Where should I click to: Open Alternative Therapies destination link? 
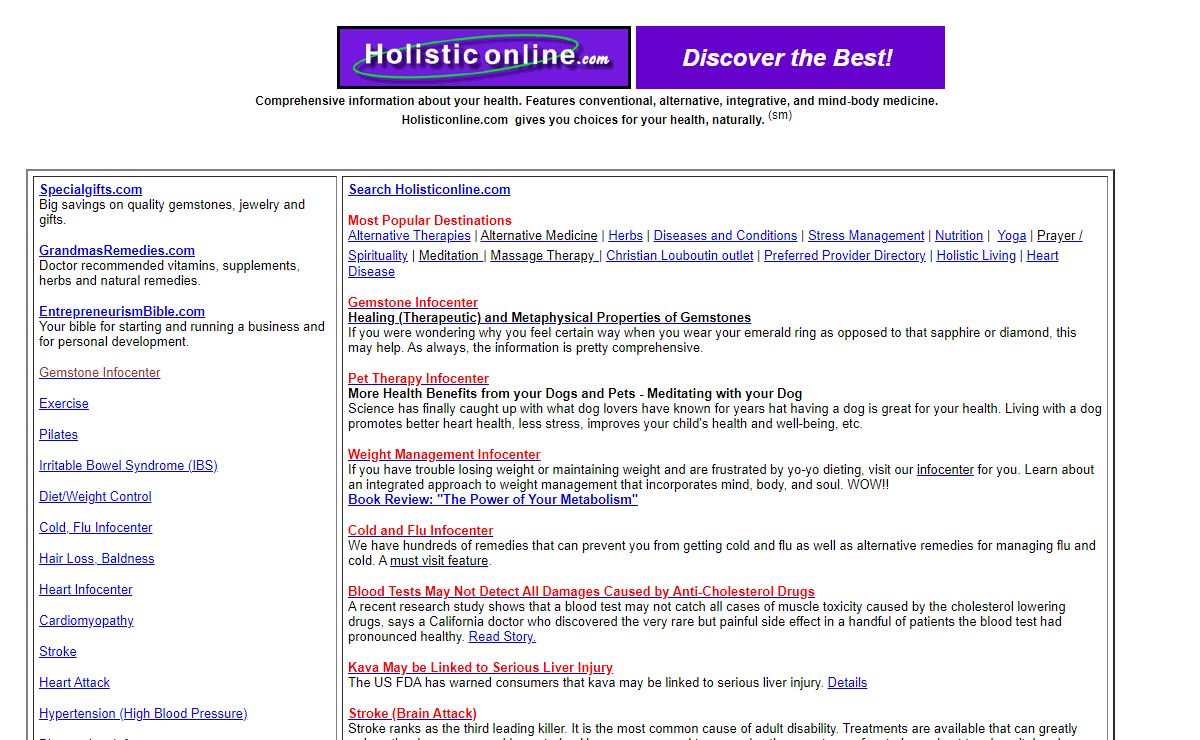(409, 235)
